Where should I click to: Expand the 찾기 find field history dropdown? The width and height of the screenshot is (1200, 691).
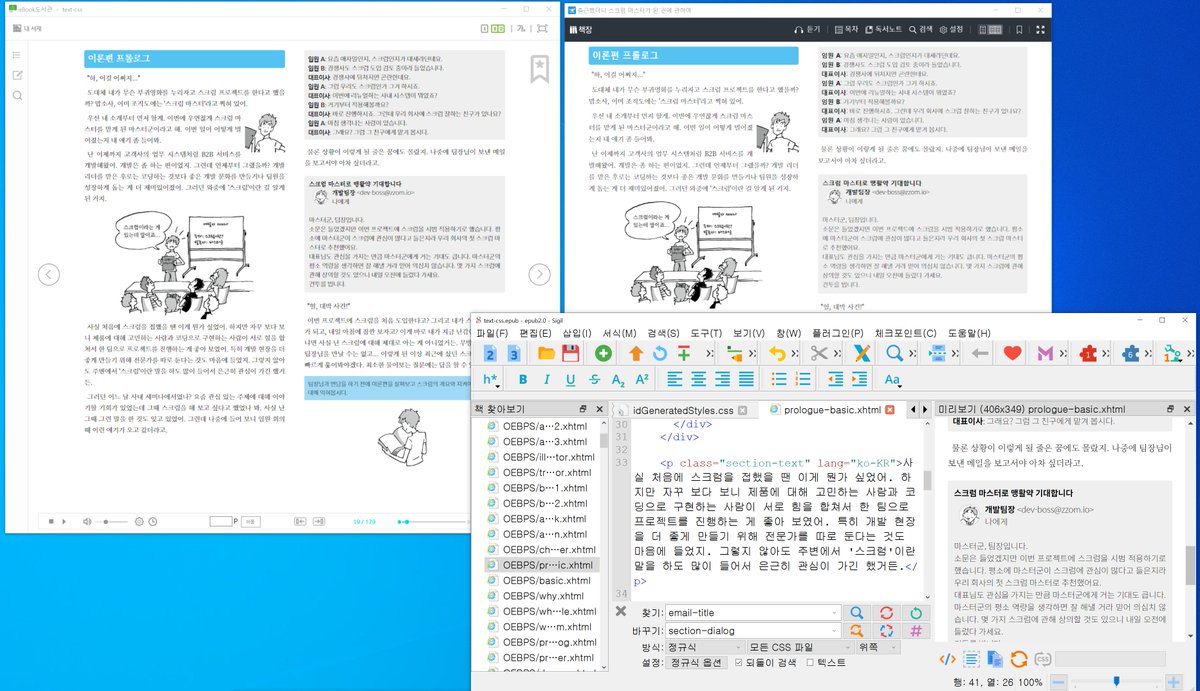point(834,613)
